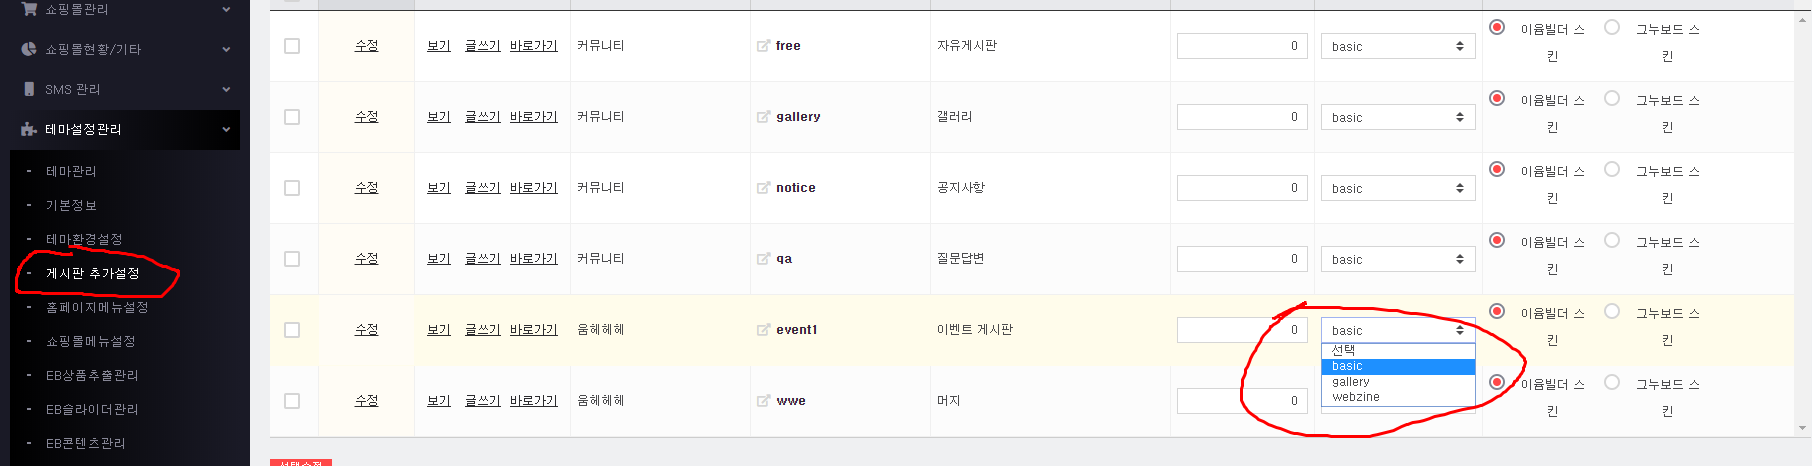This screenshot has height=466, width=1812.
Task: Open link icon next to event1
Action: point(763,330)
